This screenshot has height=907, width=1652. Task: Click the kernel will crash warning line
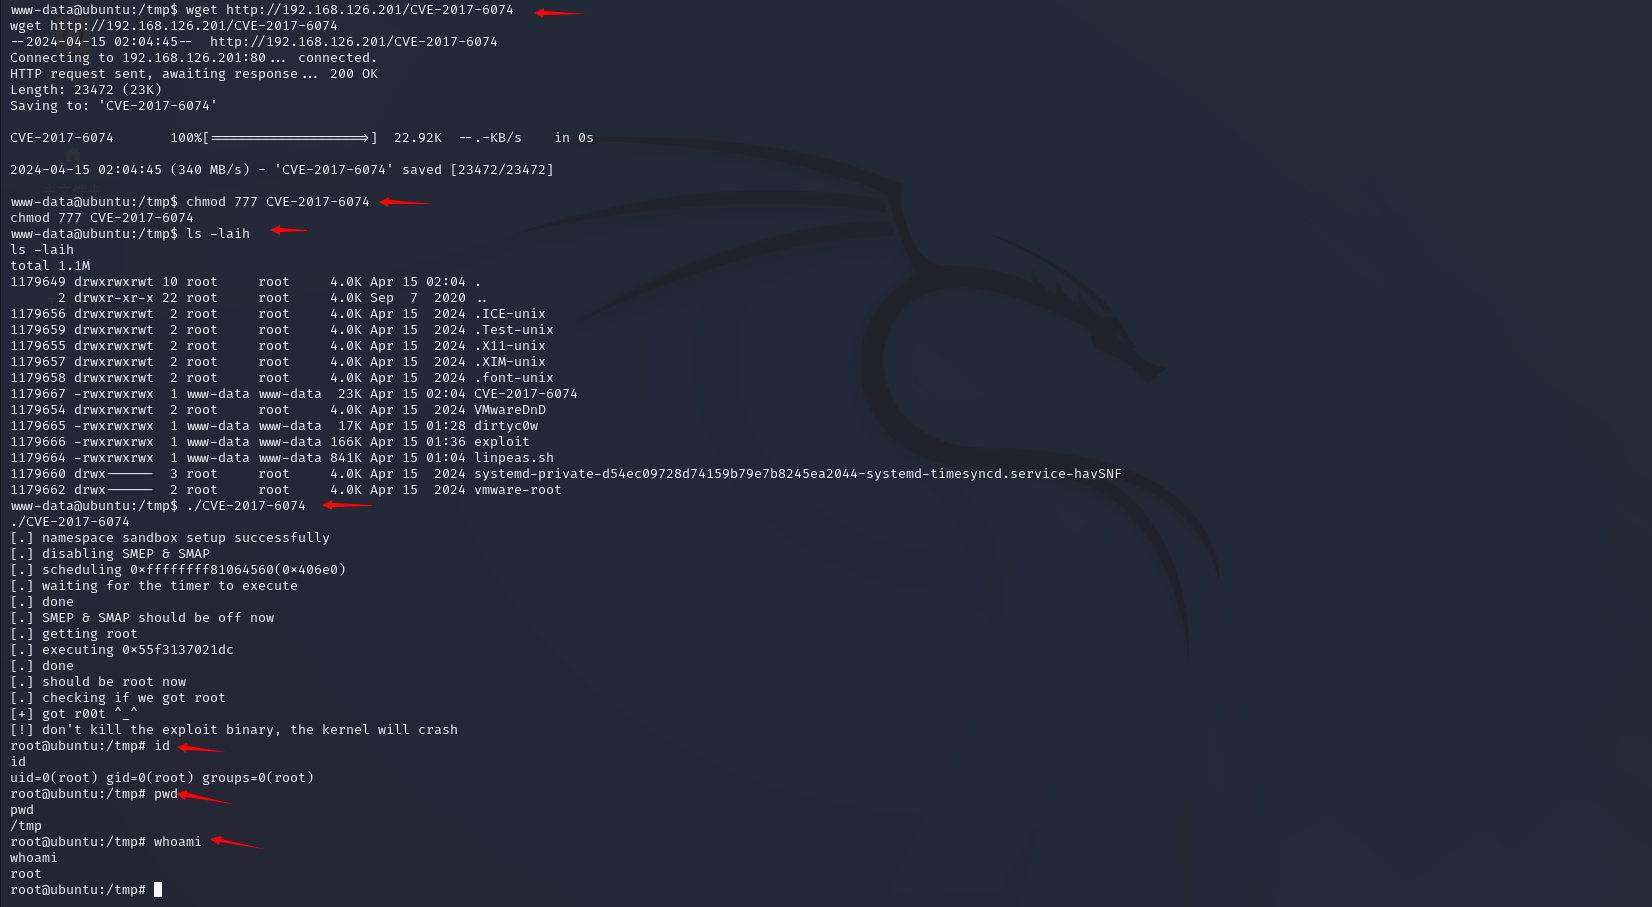coord(234,730)
